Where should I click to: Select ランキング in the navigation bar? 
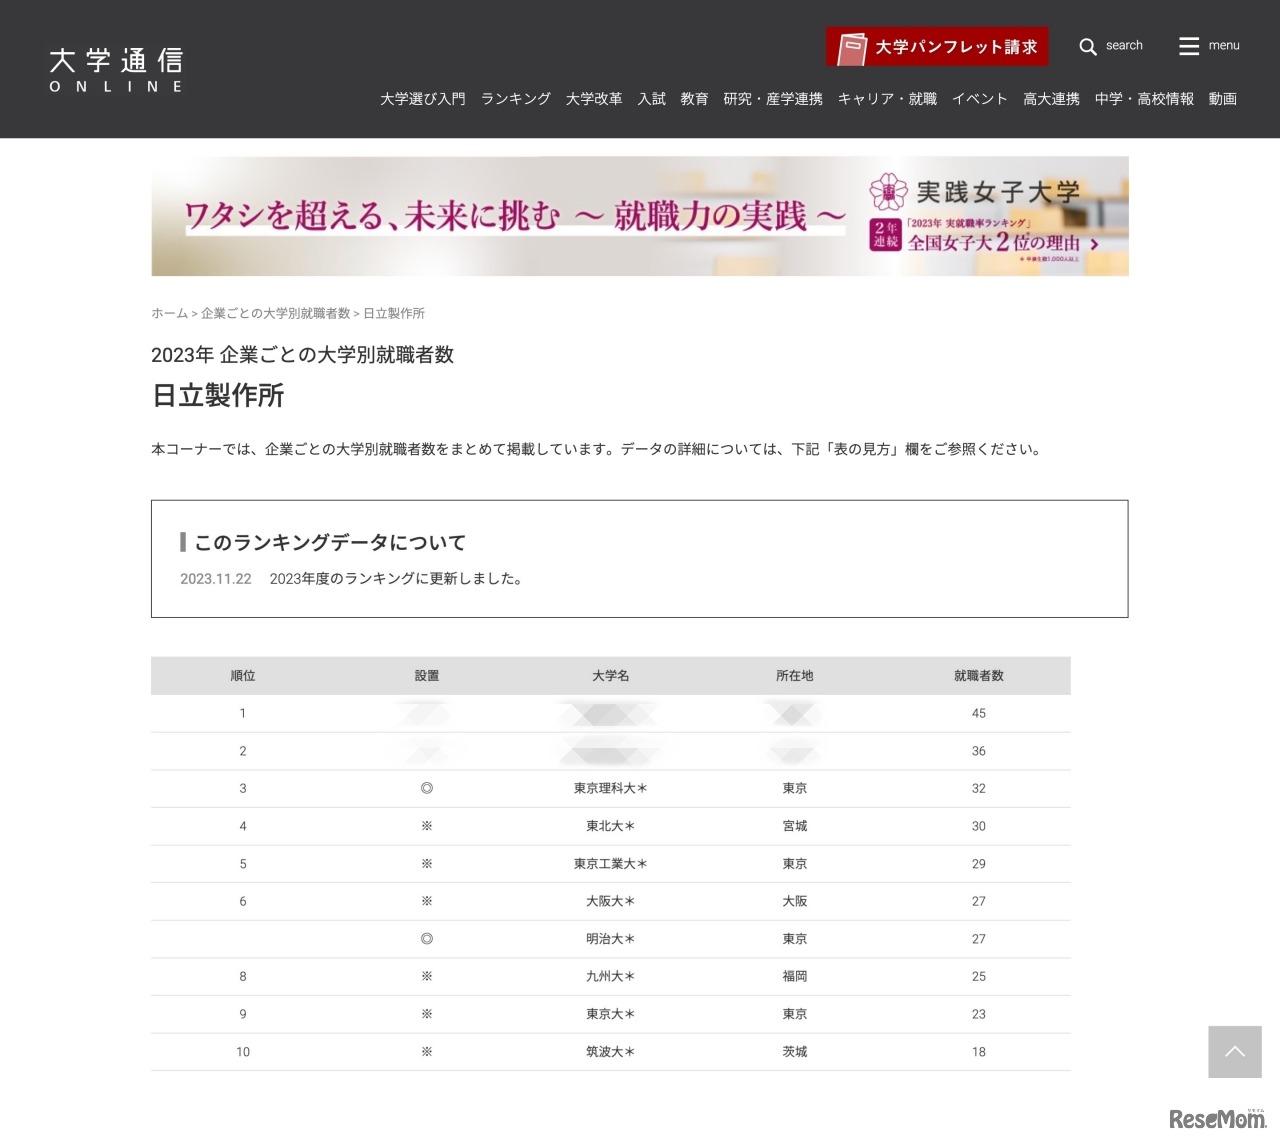pos(515,99)
